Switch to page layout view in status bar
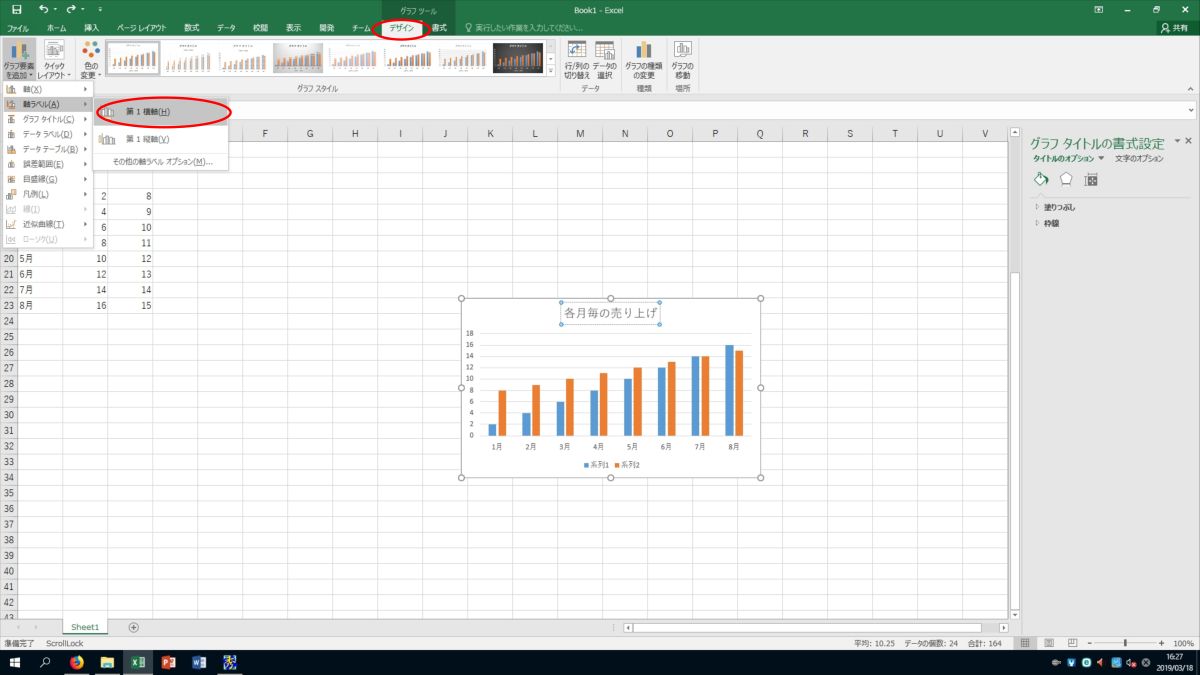 click(1047, 643)
